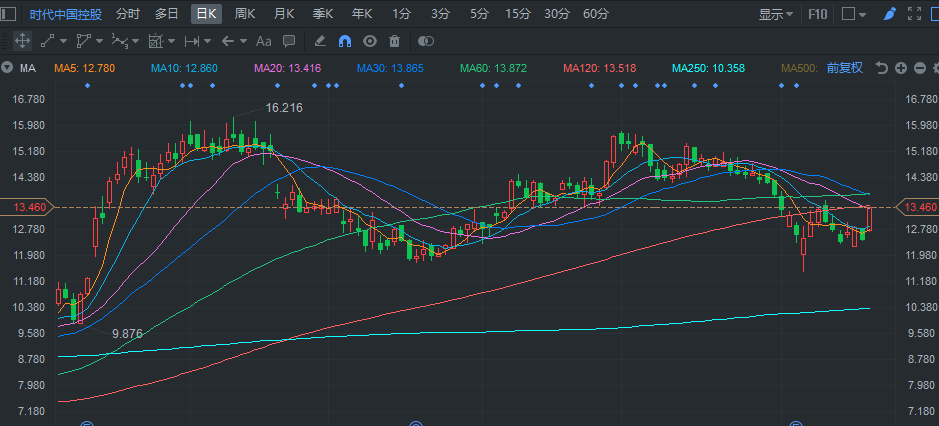
Task: Open the layout square dropdown arrow
Action: pyautogui.click(x=862, y=14)
